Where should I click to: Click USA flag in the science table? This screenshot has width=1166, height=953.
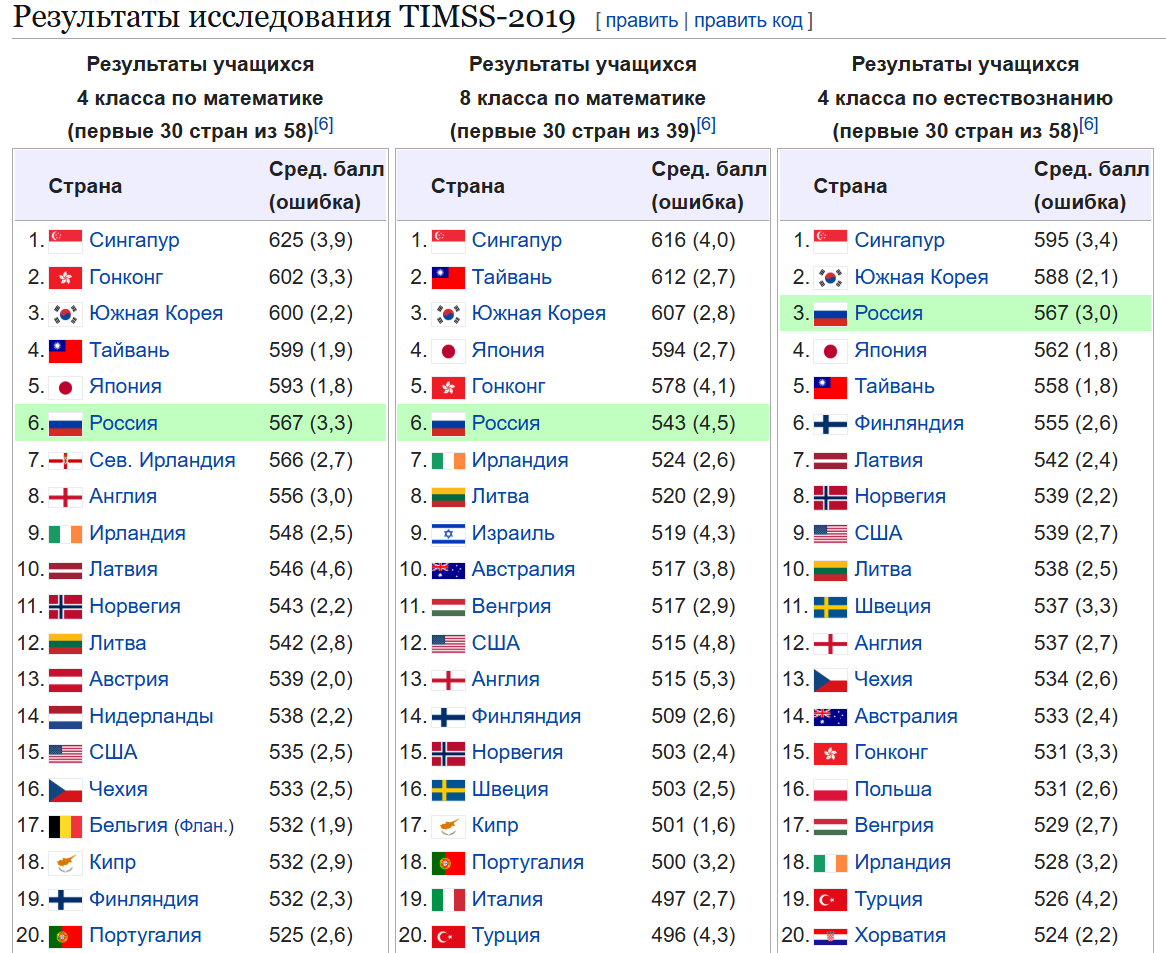tap(831, 534)
